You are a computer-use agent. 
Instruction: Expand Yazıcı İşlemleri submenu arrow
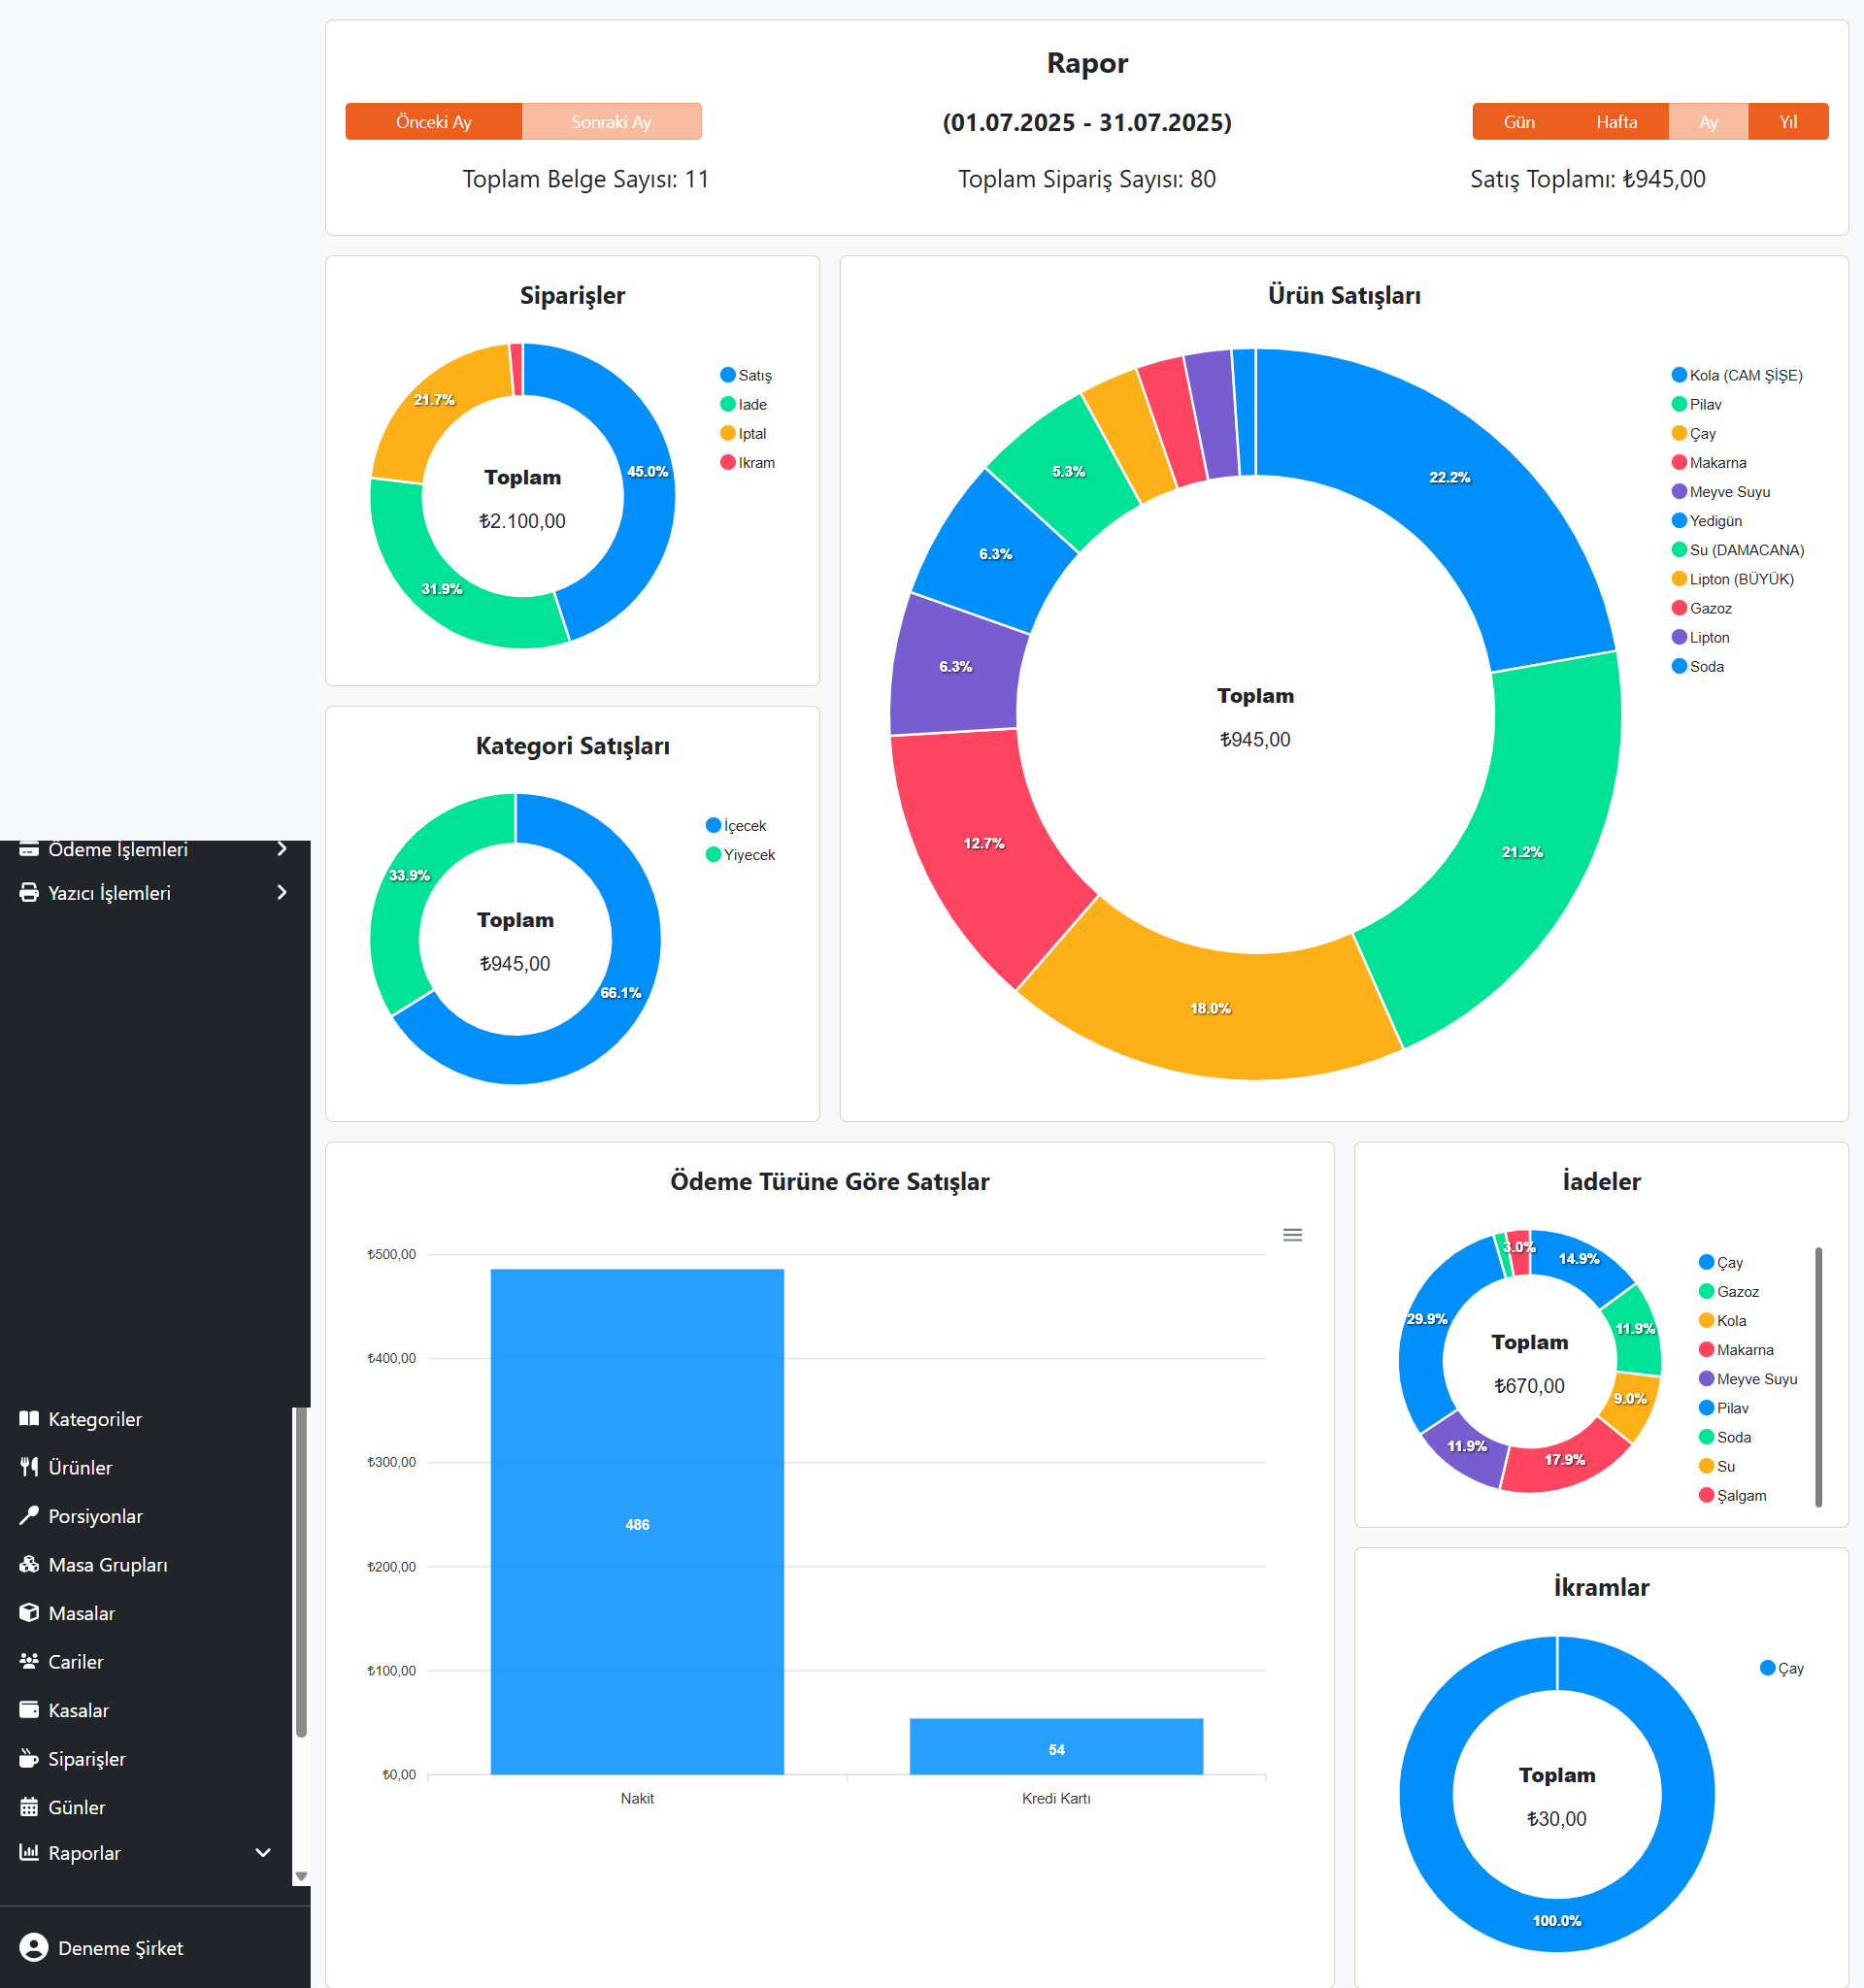click(282, 892)
